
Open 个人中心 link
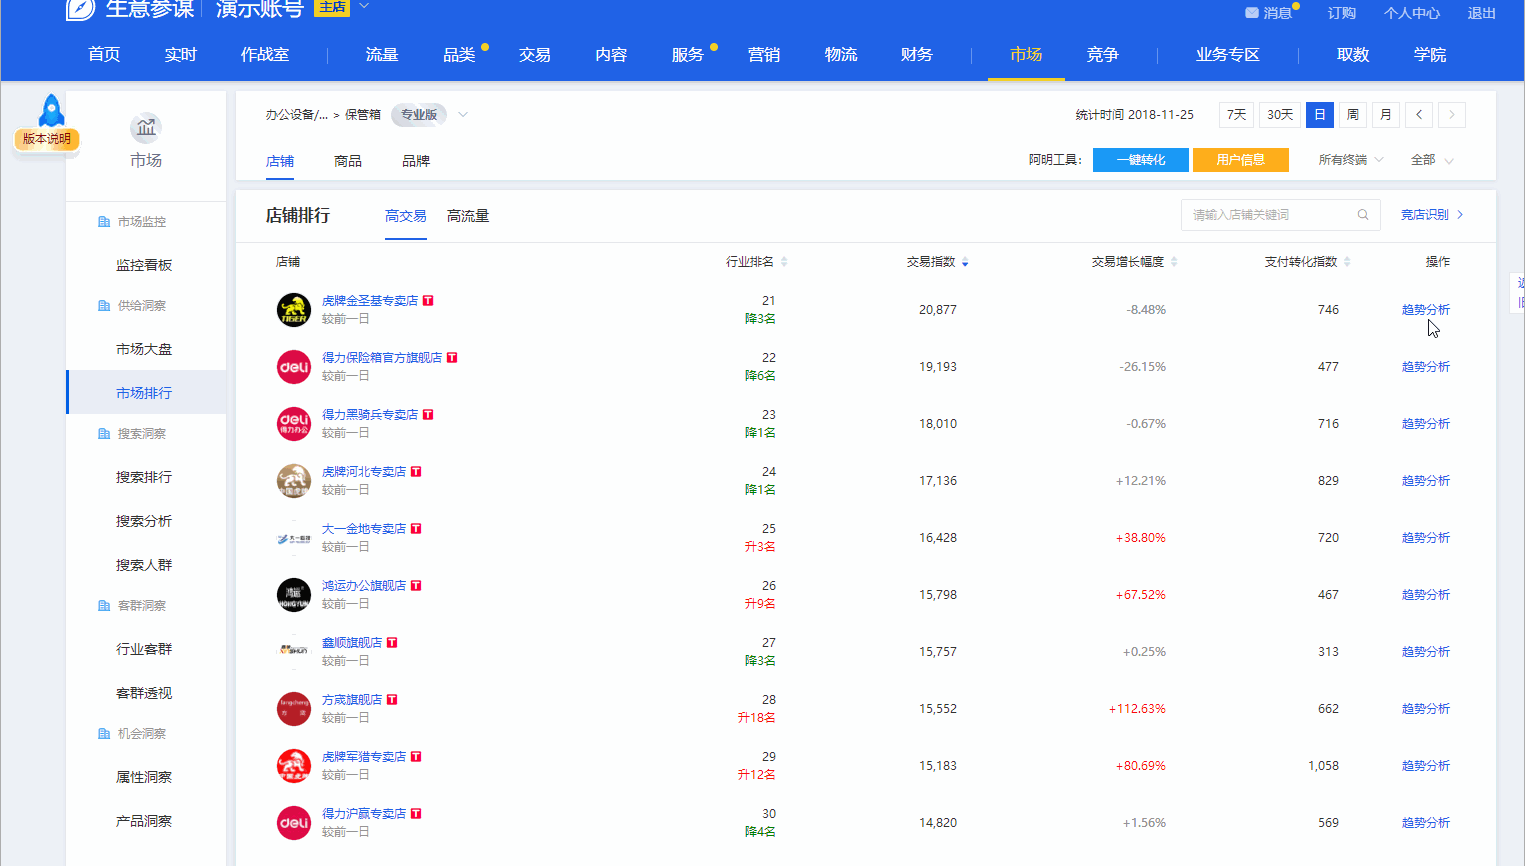[x=1412, y=13]
